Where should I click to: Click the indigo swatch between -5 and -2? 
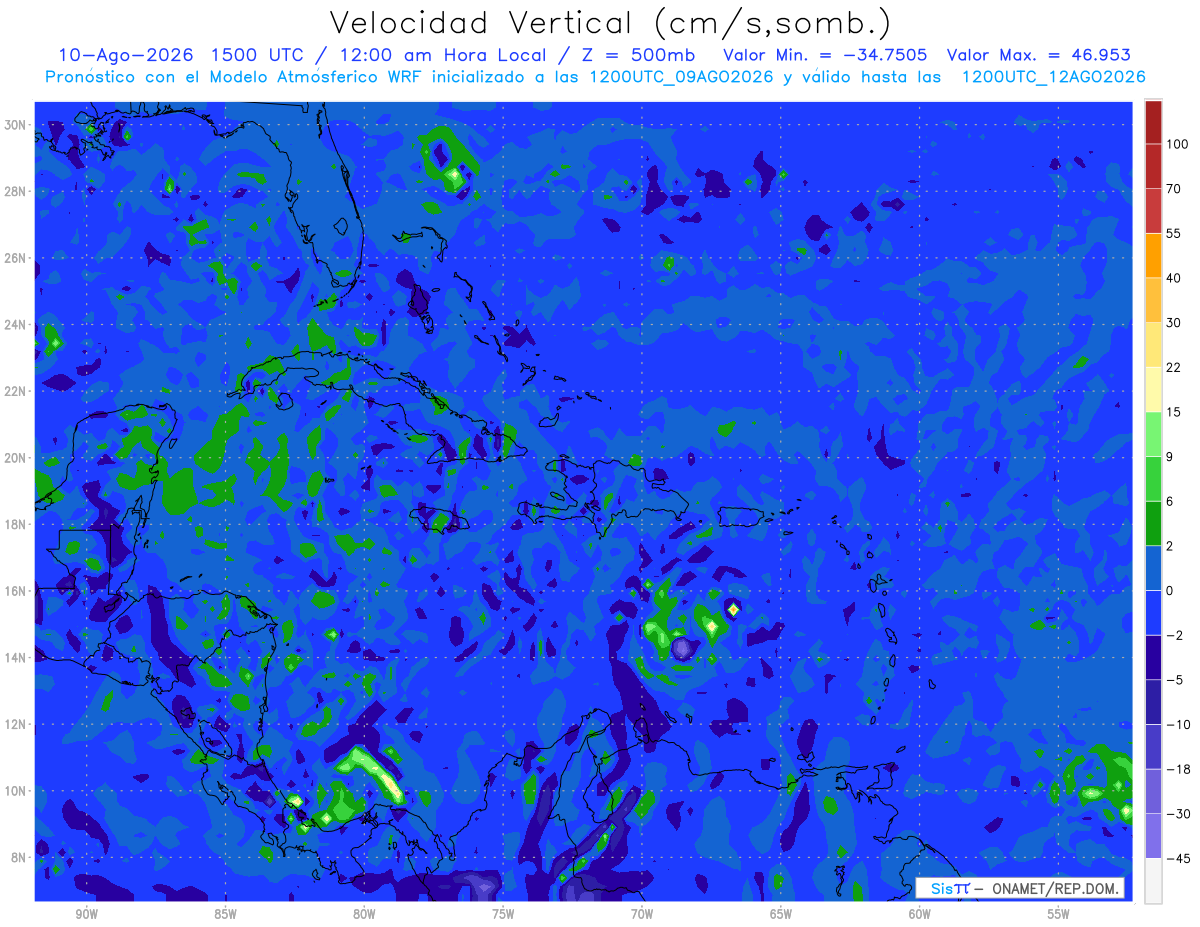[x=1153, y=657]
